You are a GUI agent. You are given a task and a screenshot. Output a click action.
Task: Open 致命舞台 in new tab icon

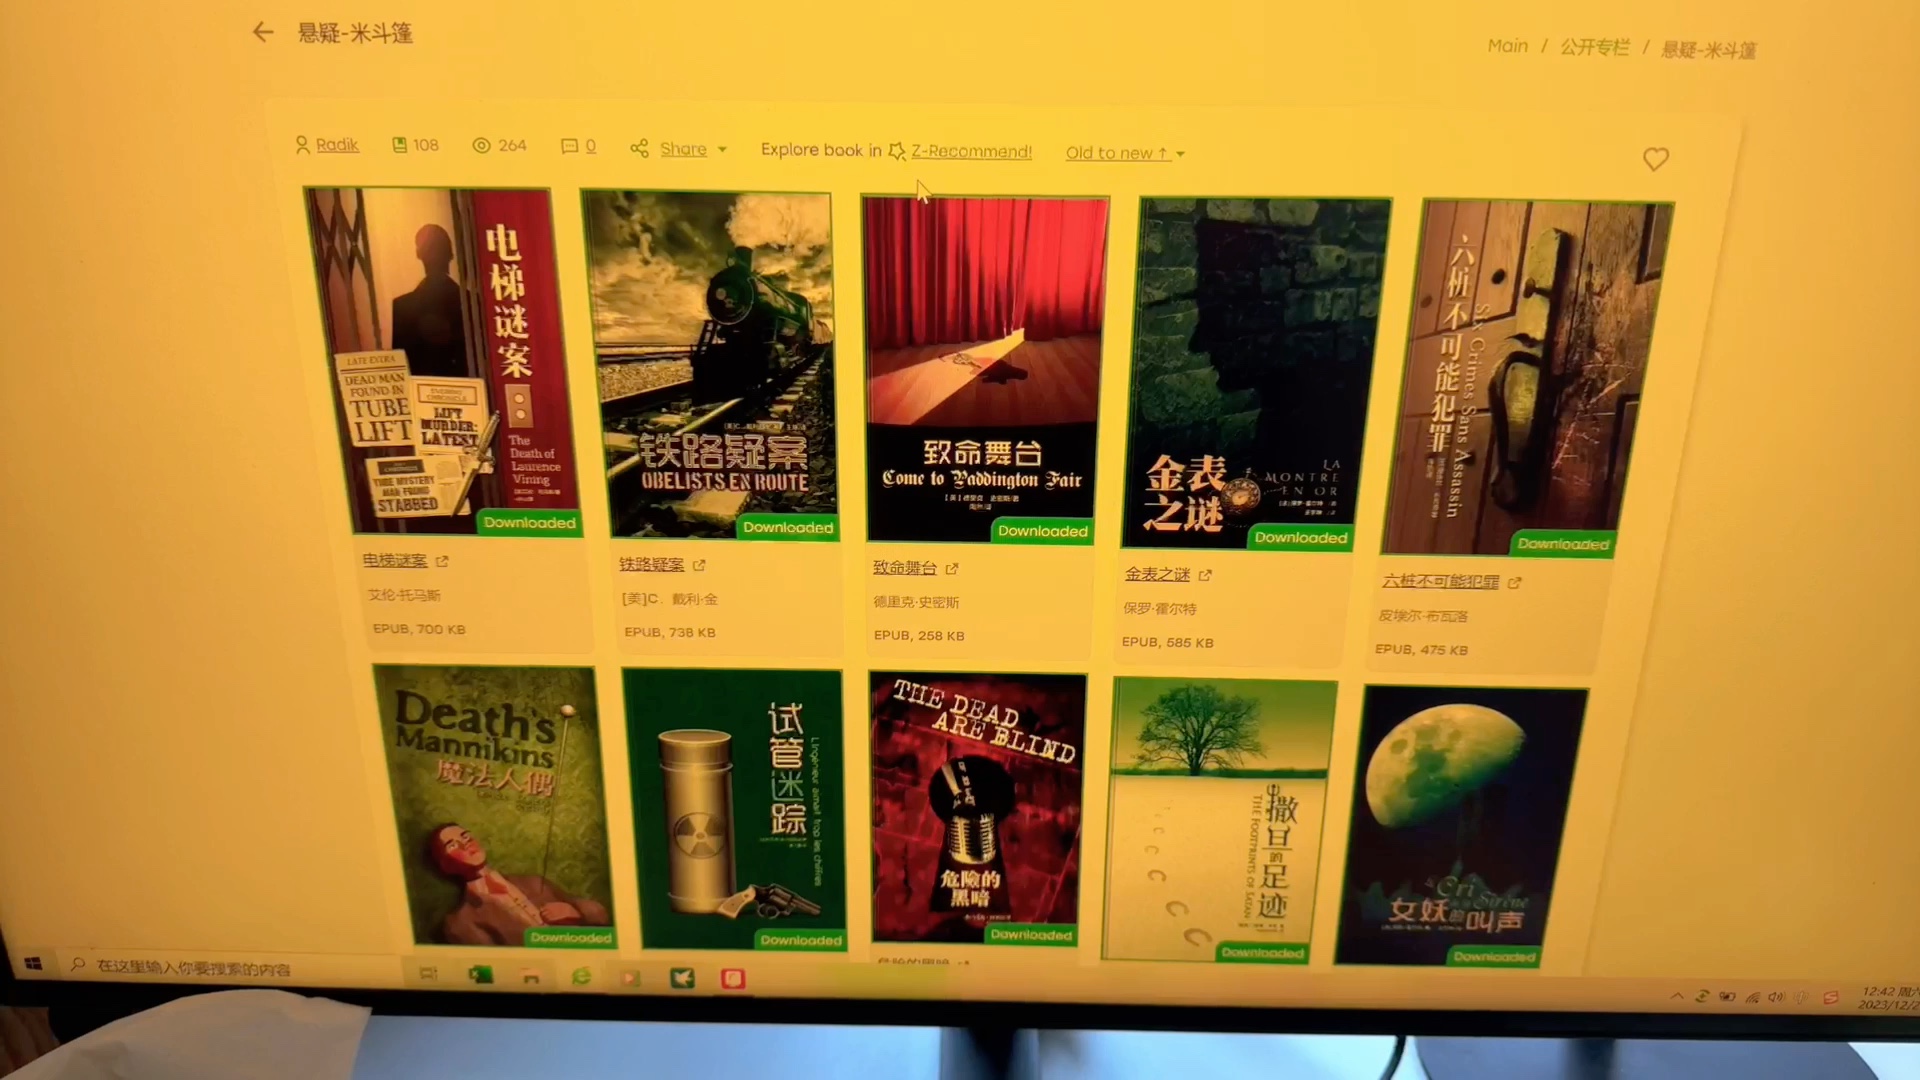952,569
